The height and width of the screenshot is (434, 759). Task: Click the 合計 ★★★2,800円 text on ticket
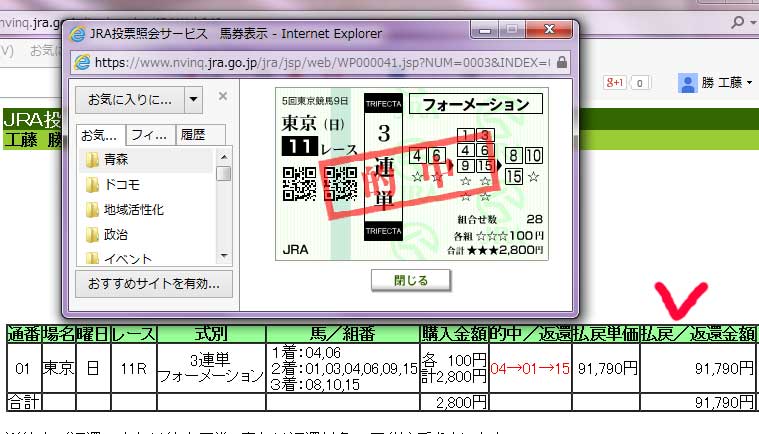[x=495, y=250]
